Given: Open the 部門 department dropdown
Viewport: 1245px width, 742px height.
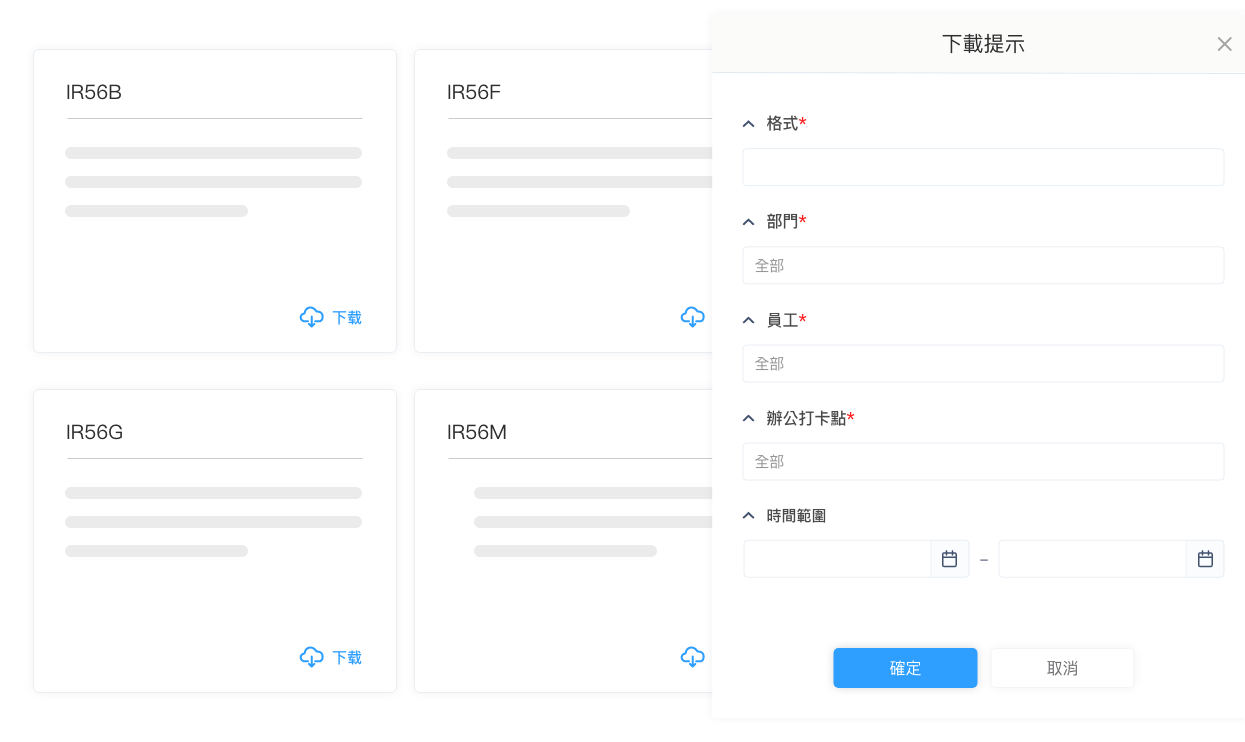Looking at the screenshot, I should 982,265.
